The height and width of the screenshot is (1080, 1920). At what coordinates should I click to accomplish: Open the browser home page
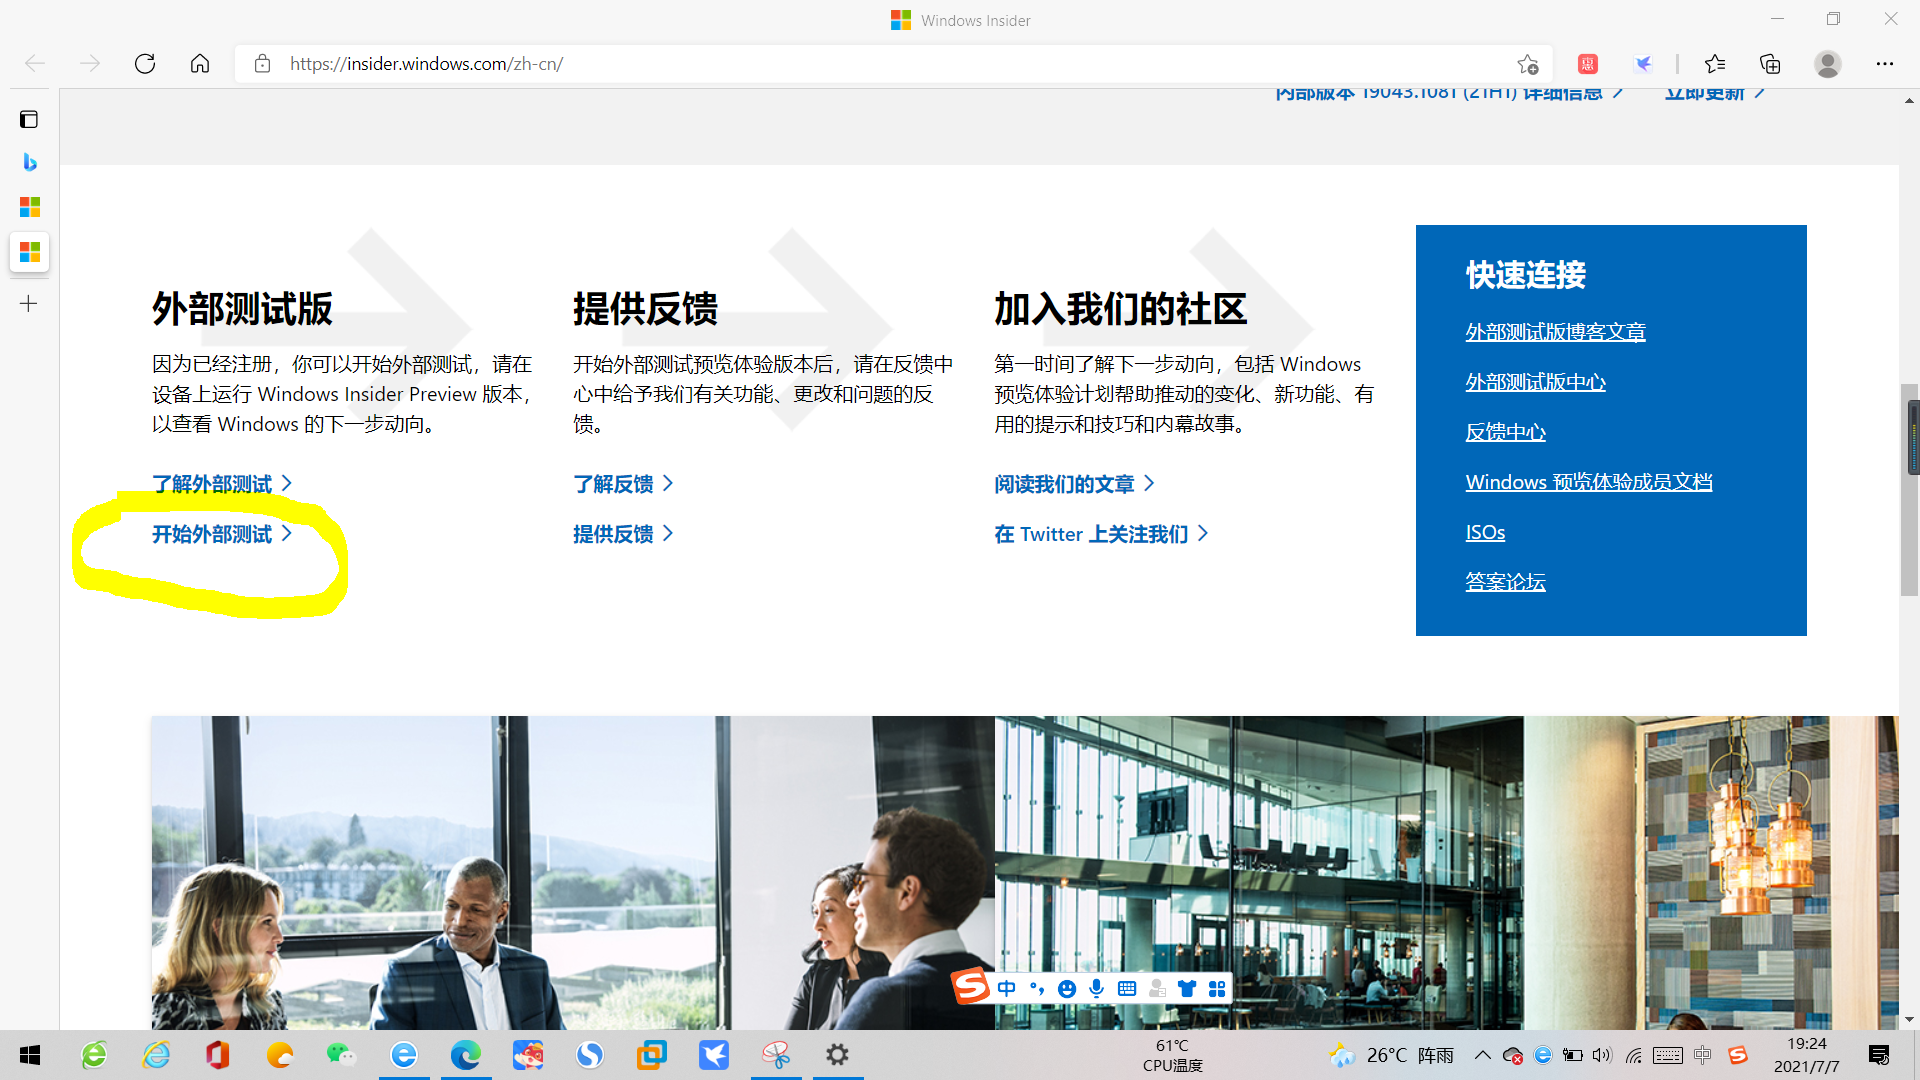pyautogui.click(x=200, y=64)
